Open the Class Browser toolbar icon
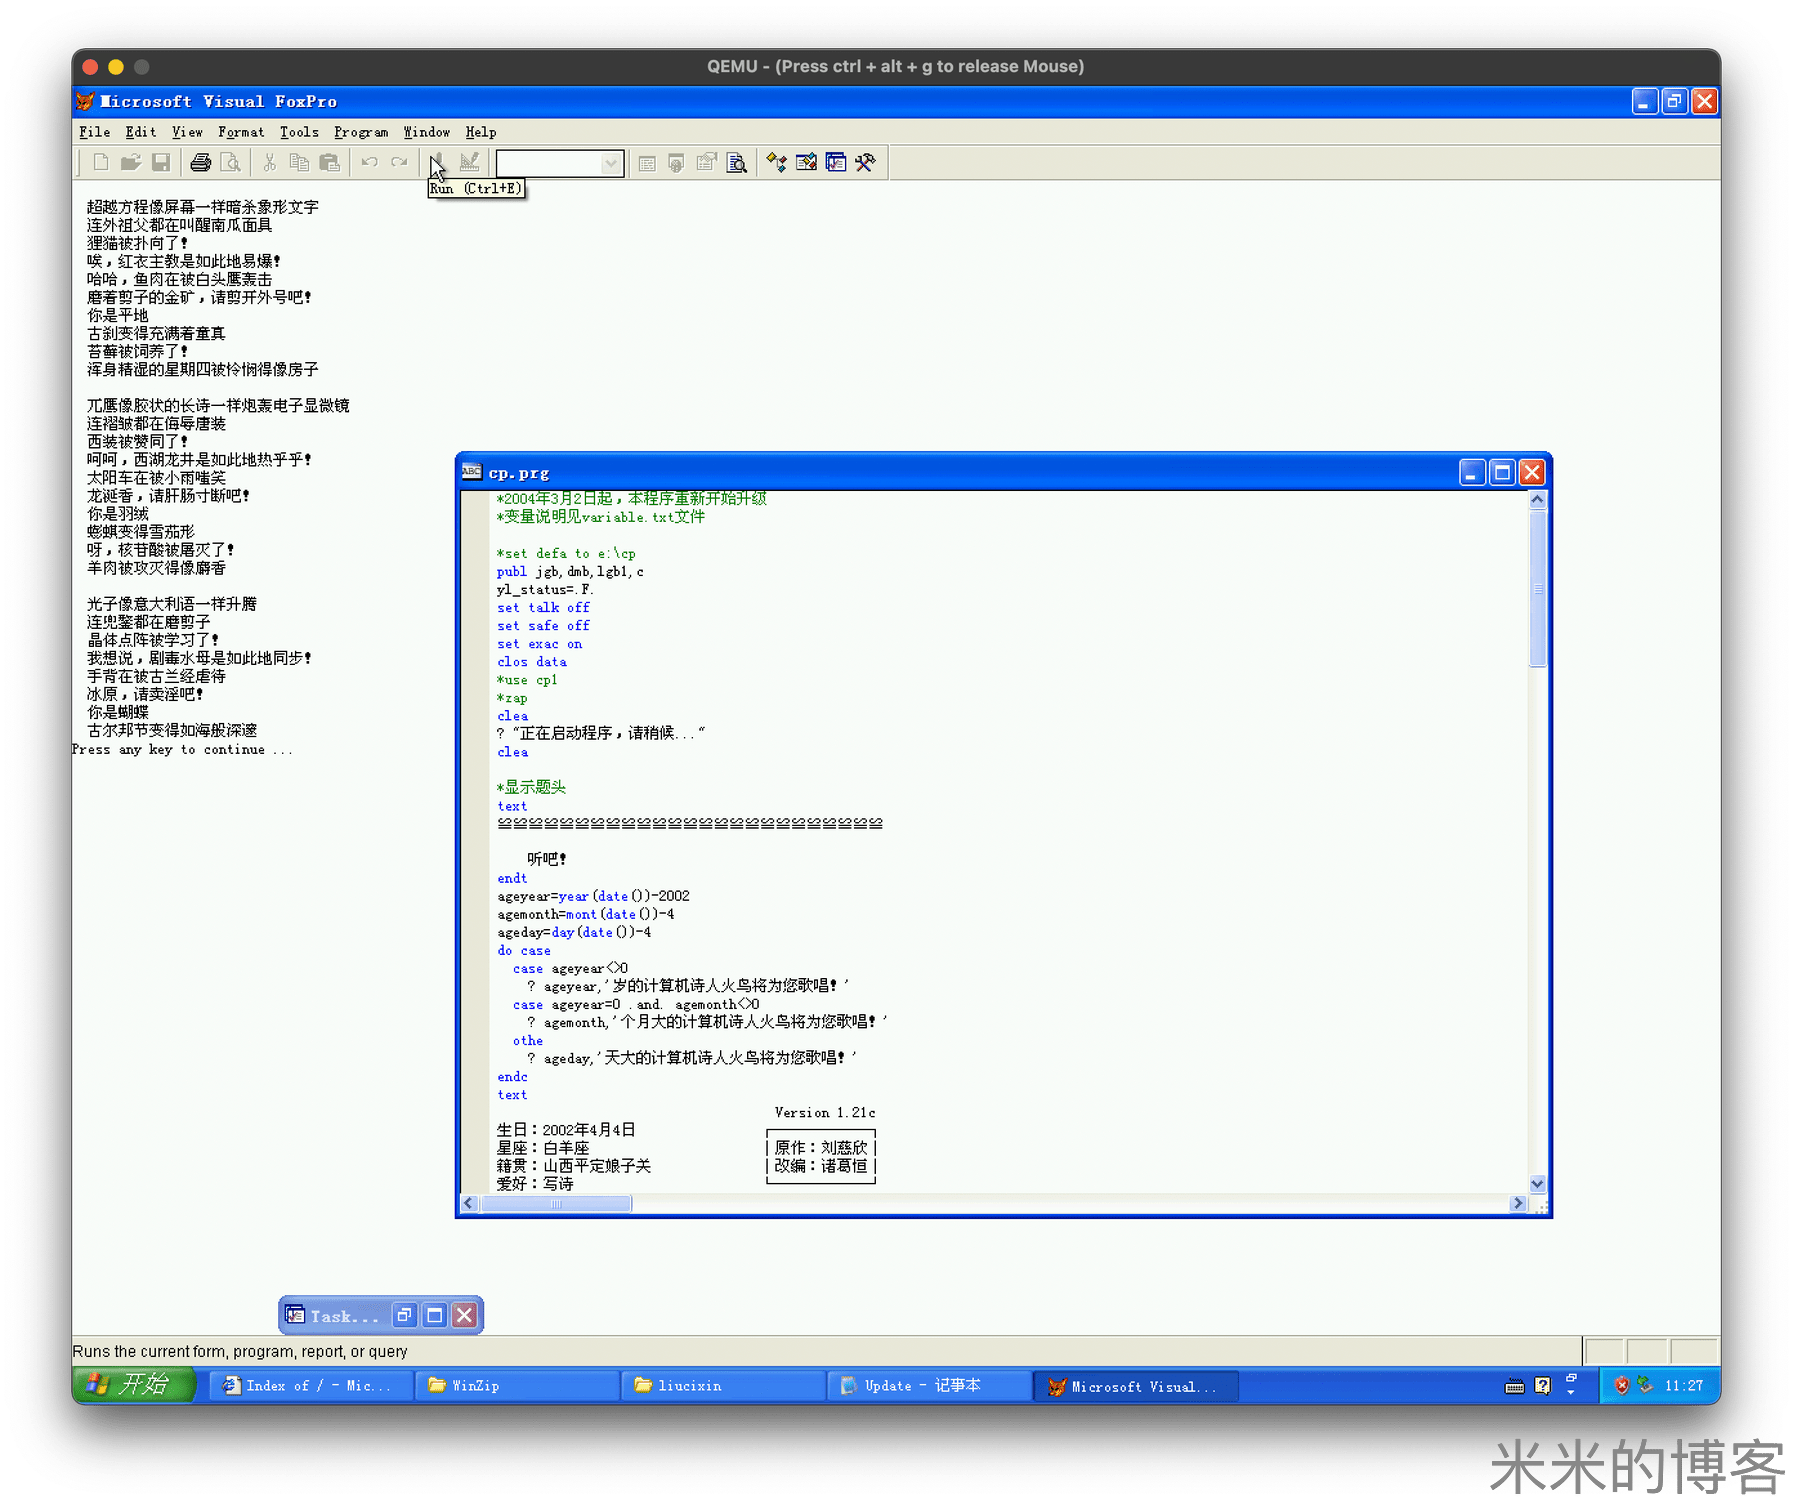 [x=777, y=163]
